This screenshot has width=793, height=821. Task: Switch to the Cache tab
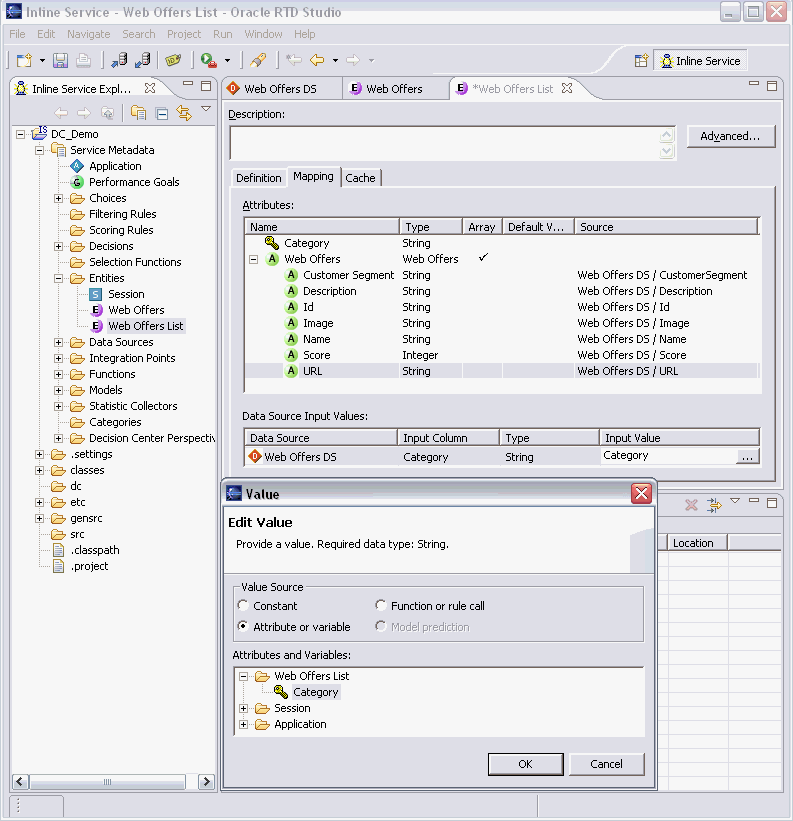[360, 178]
